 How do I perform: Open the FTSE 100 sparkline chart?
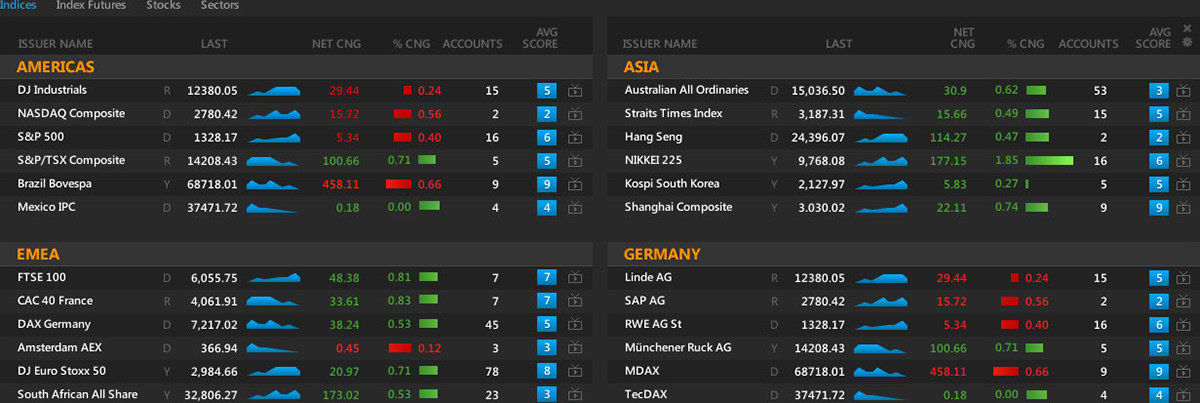point(274,277)
